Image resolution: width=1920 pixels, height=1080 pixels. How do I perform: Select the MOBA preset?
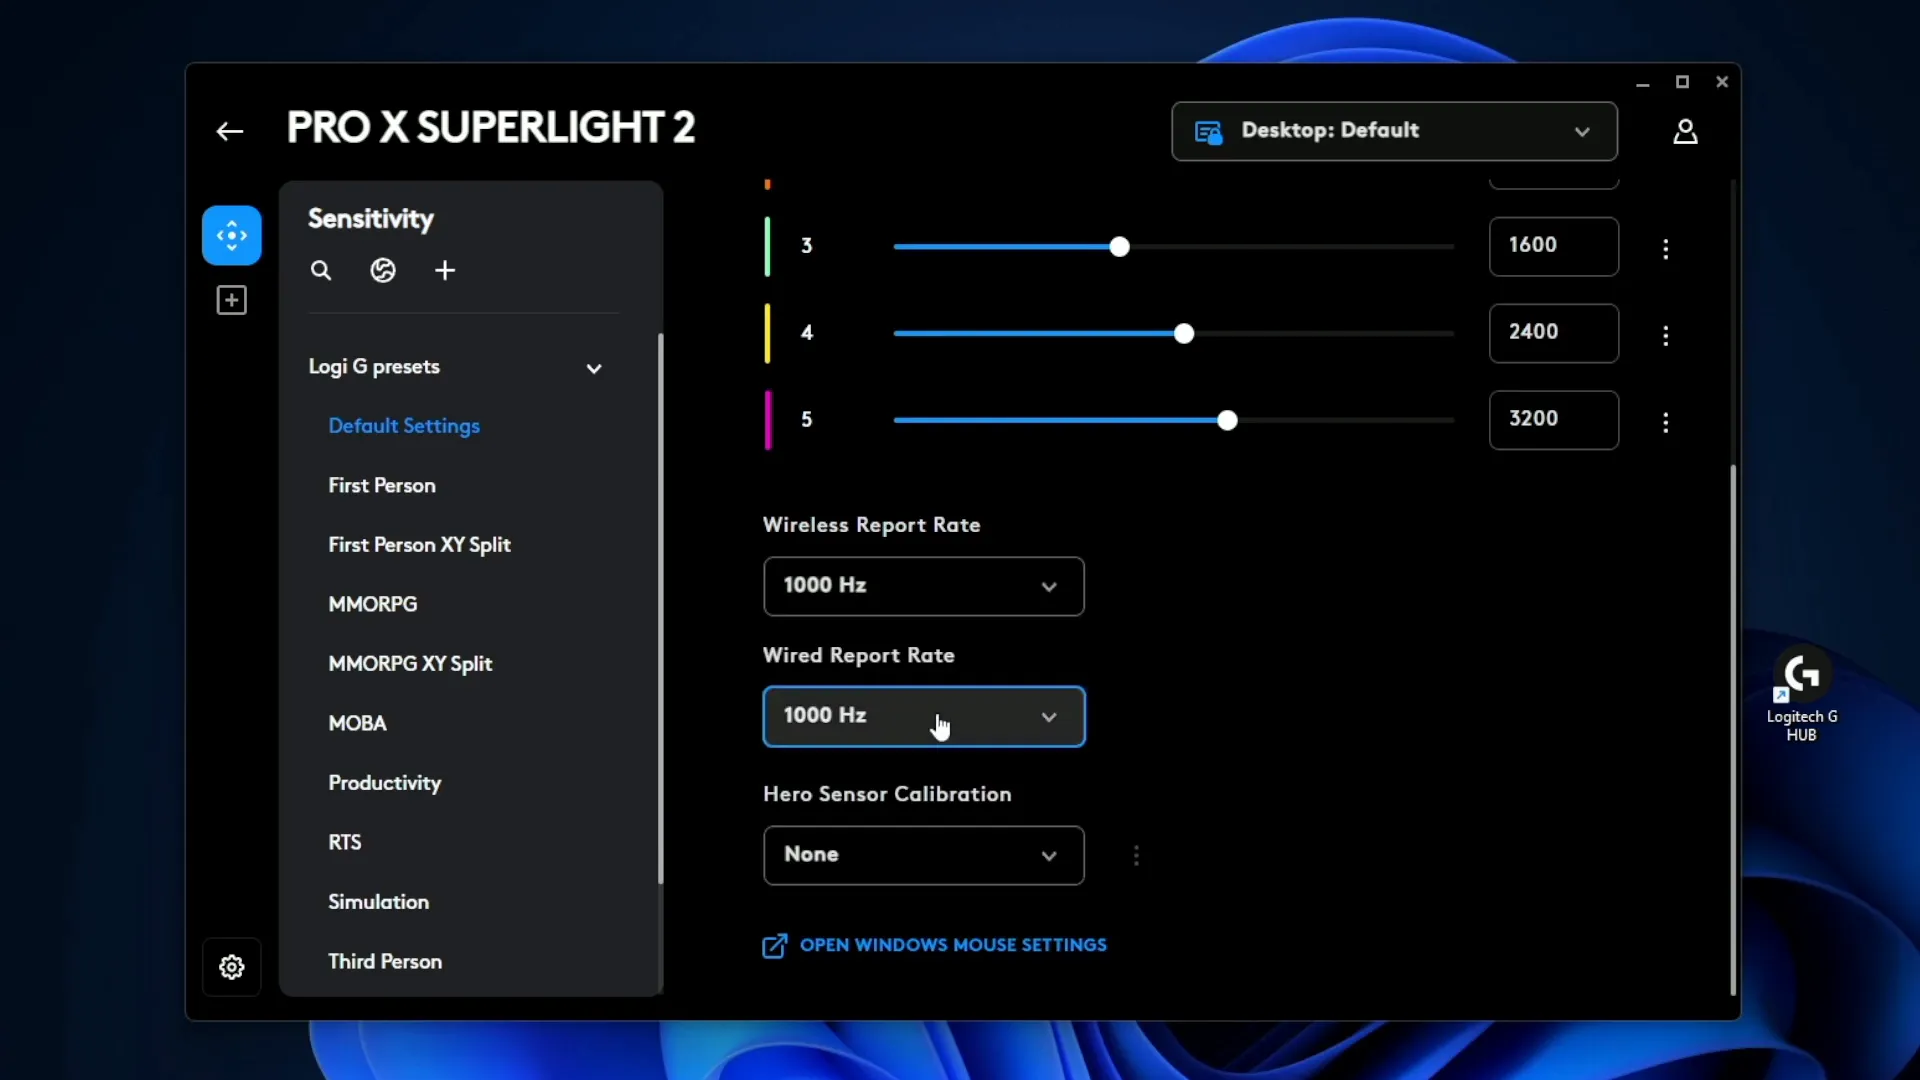(x=357, y=723)
